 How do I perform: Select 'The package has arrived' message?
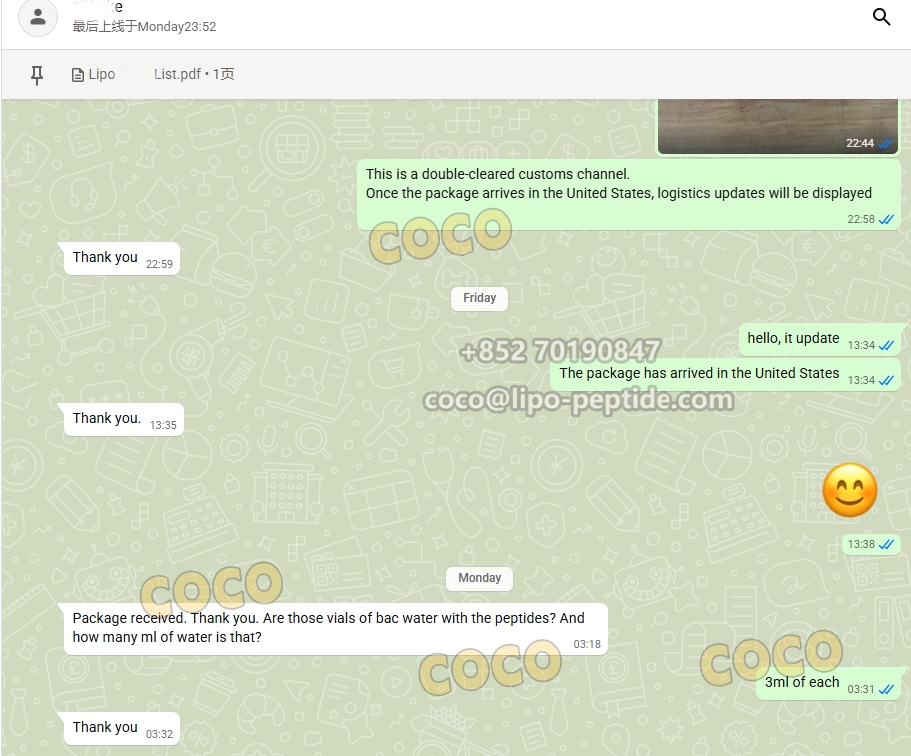pyautogui.click(x=725, y=374)
